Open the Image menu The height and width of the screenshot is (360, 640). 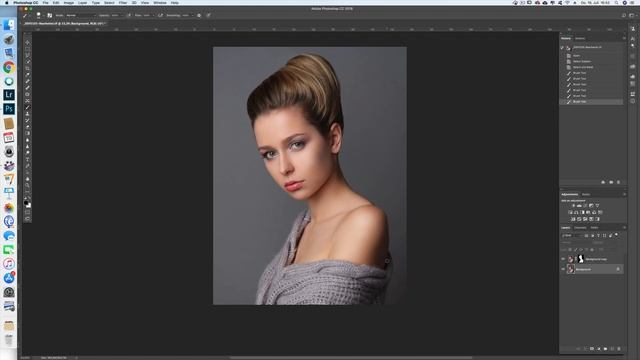tap(69, 2)
